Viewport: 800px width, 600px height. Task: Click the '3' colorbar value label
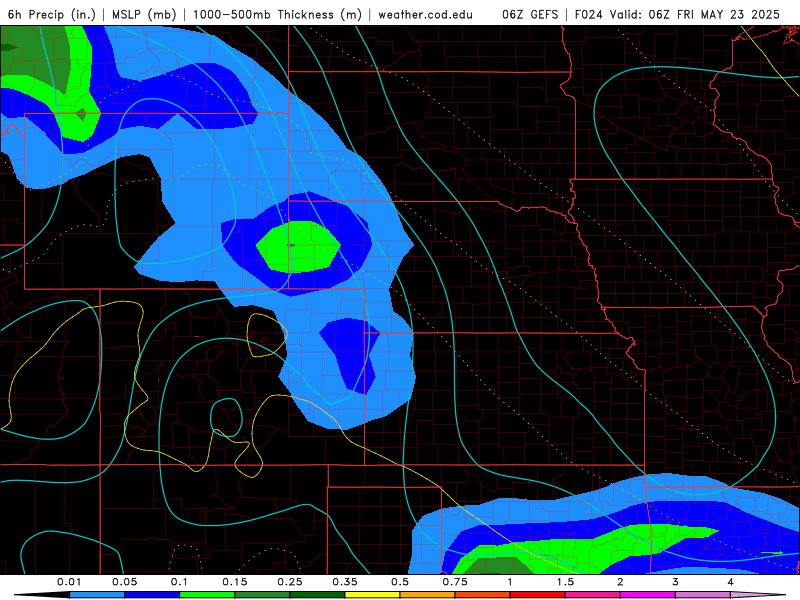pyautogui.click(x=676, y=582)
